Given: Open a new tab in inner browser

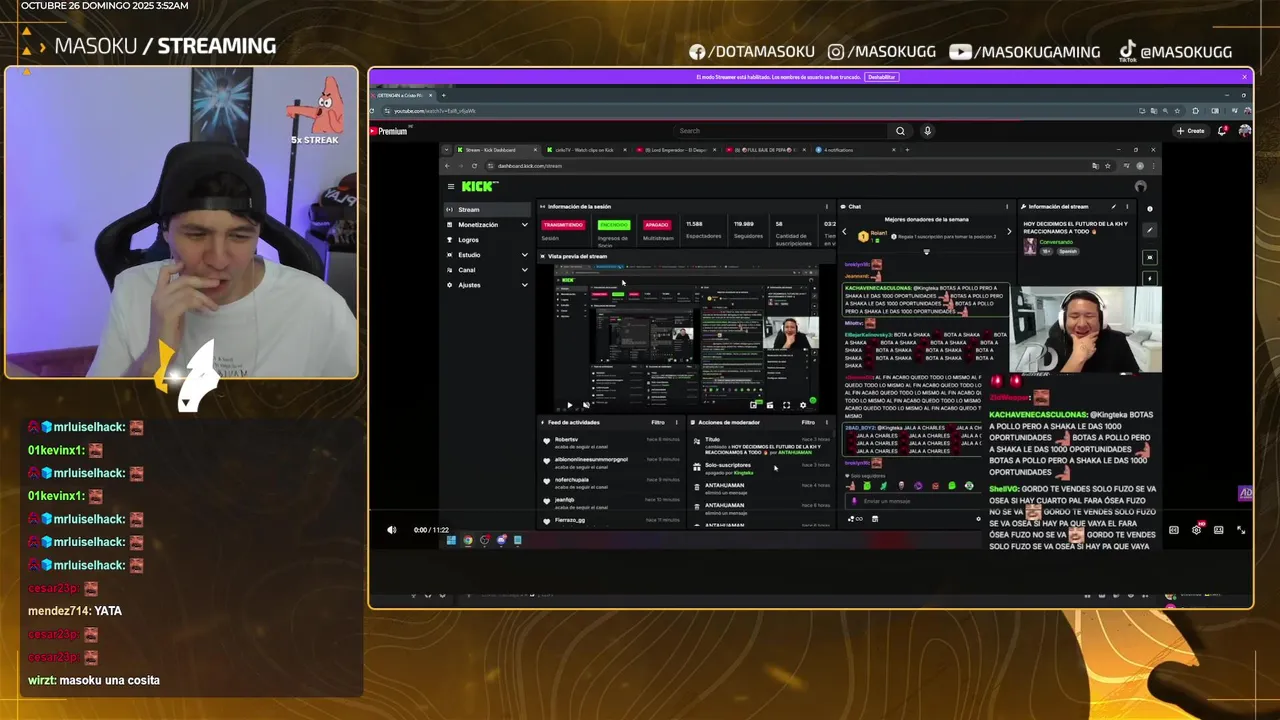Looking at the screenshot, I should pos(908,150).
